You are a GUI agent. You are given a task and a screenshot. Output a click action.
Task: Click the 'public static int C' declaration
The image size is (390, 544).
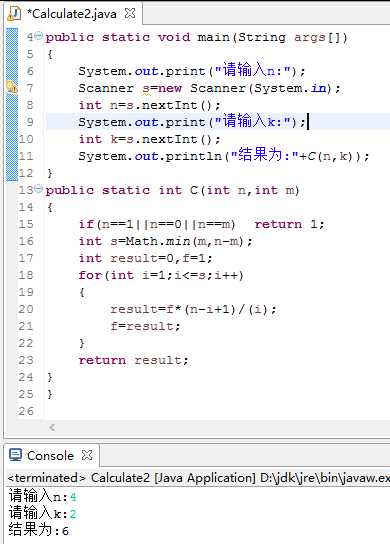(172, 190)
